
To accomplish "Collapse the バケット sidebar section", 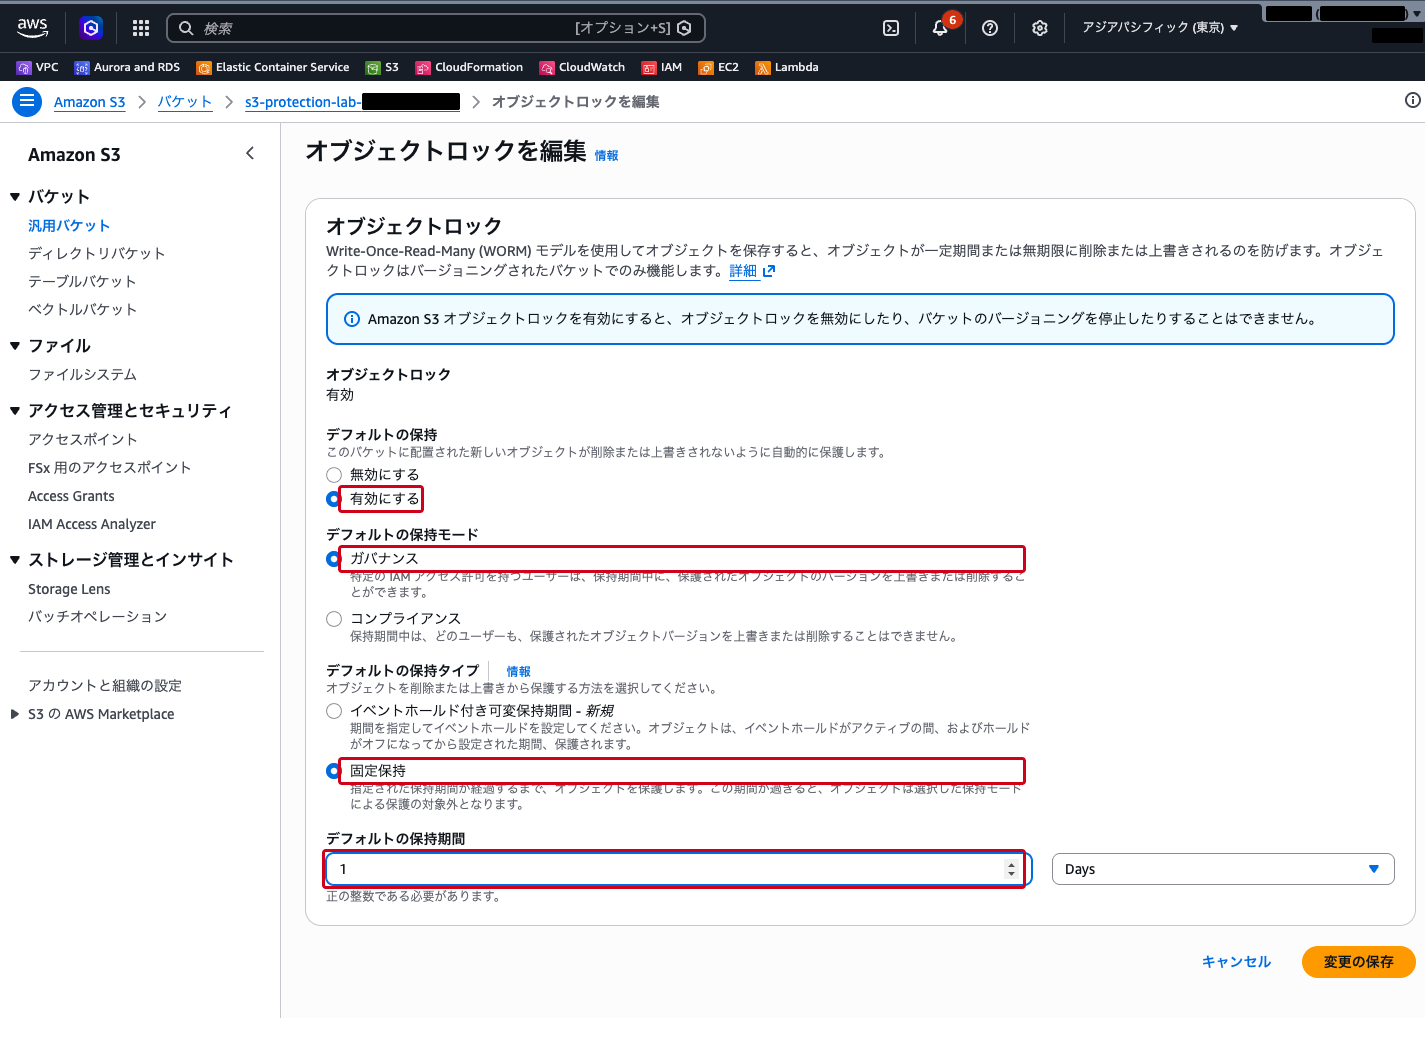I will tap(15, 197).
